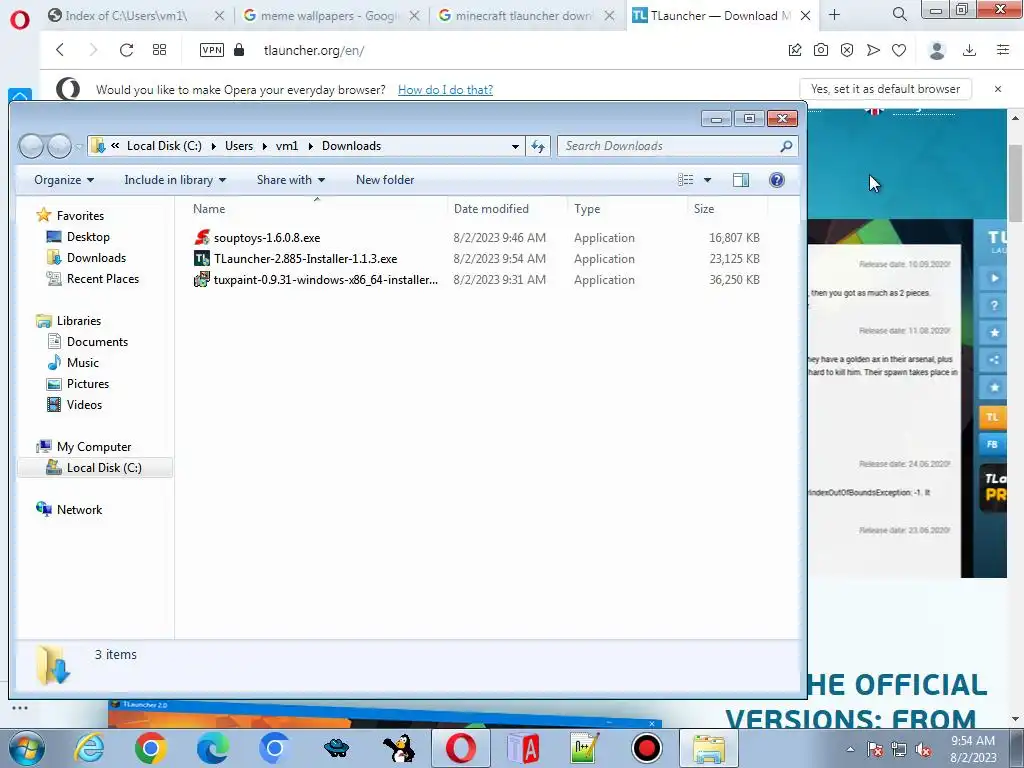1024x768 pixels.
Task: Click 'vm1' in the address breadcrumb
Action: point(287,146)
